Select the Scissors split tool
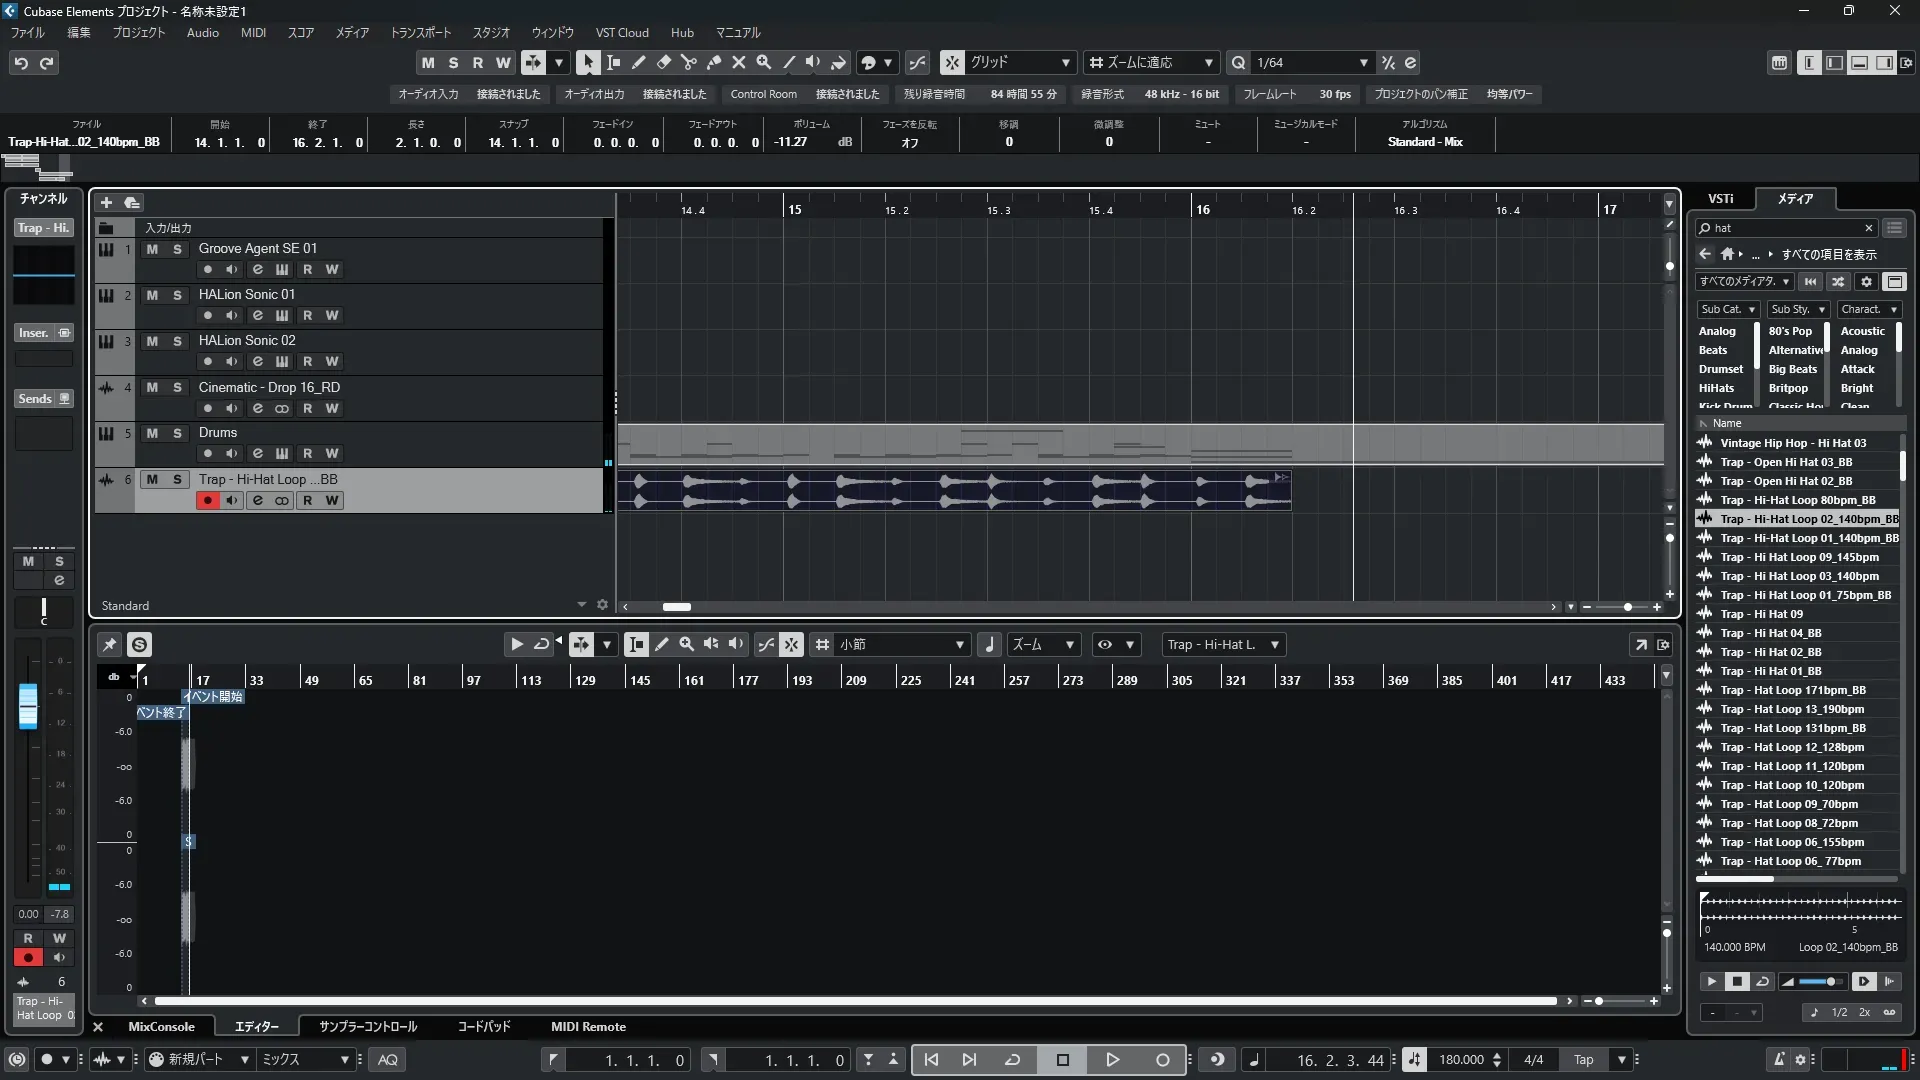 click(688, 62)
